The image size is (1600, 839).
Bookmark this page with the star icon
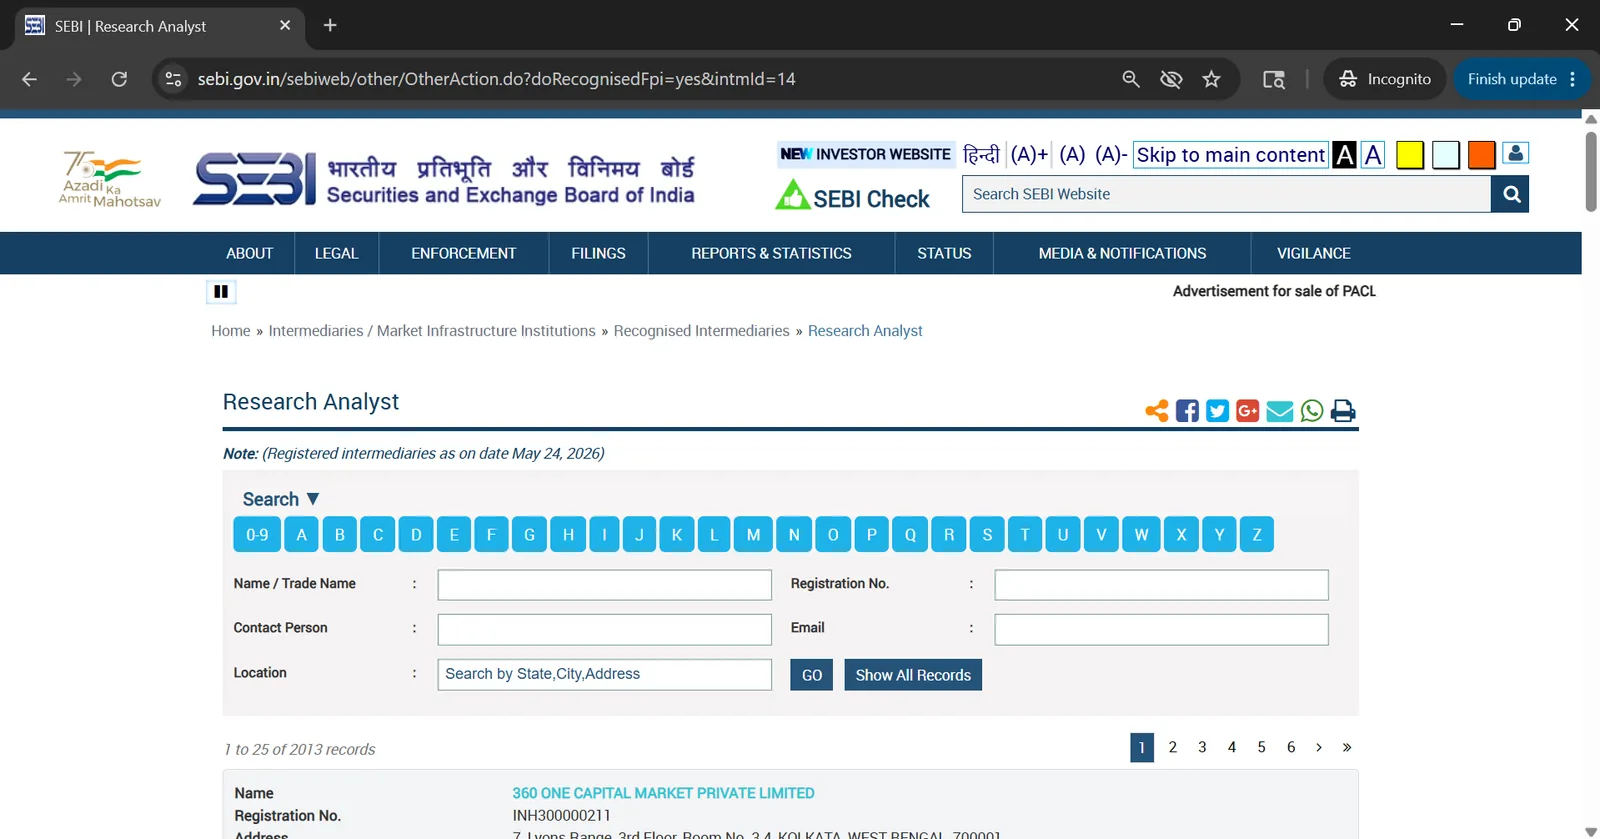tap(1212, 79)
